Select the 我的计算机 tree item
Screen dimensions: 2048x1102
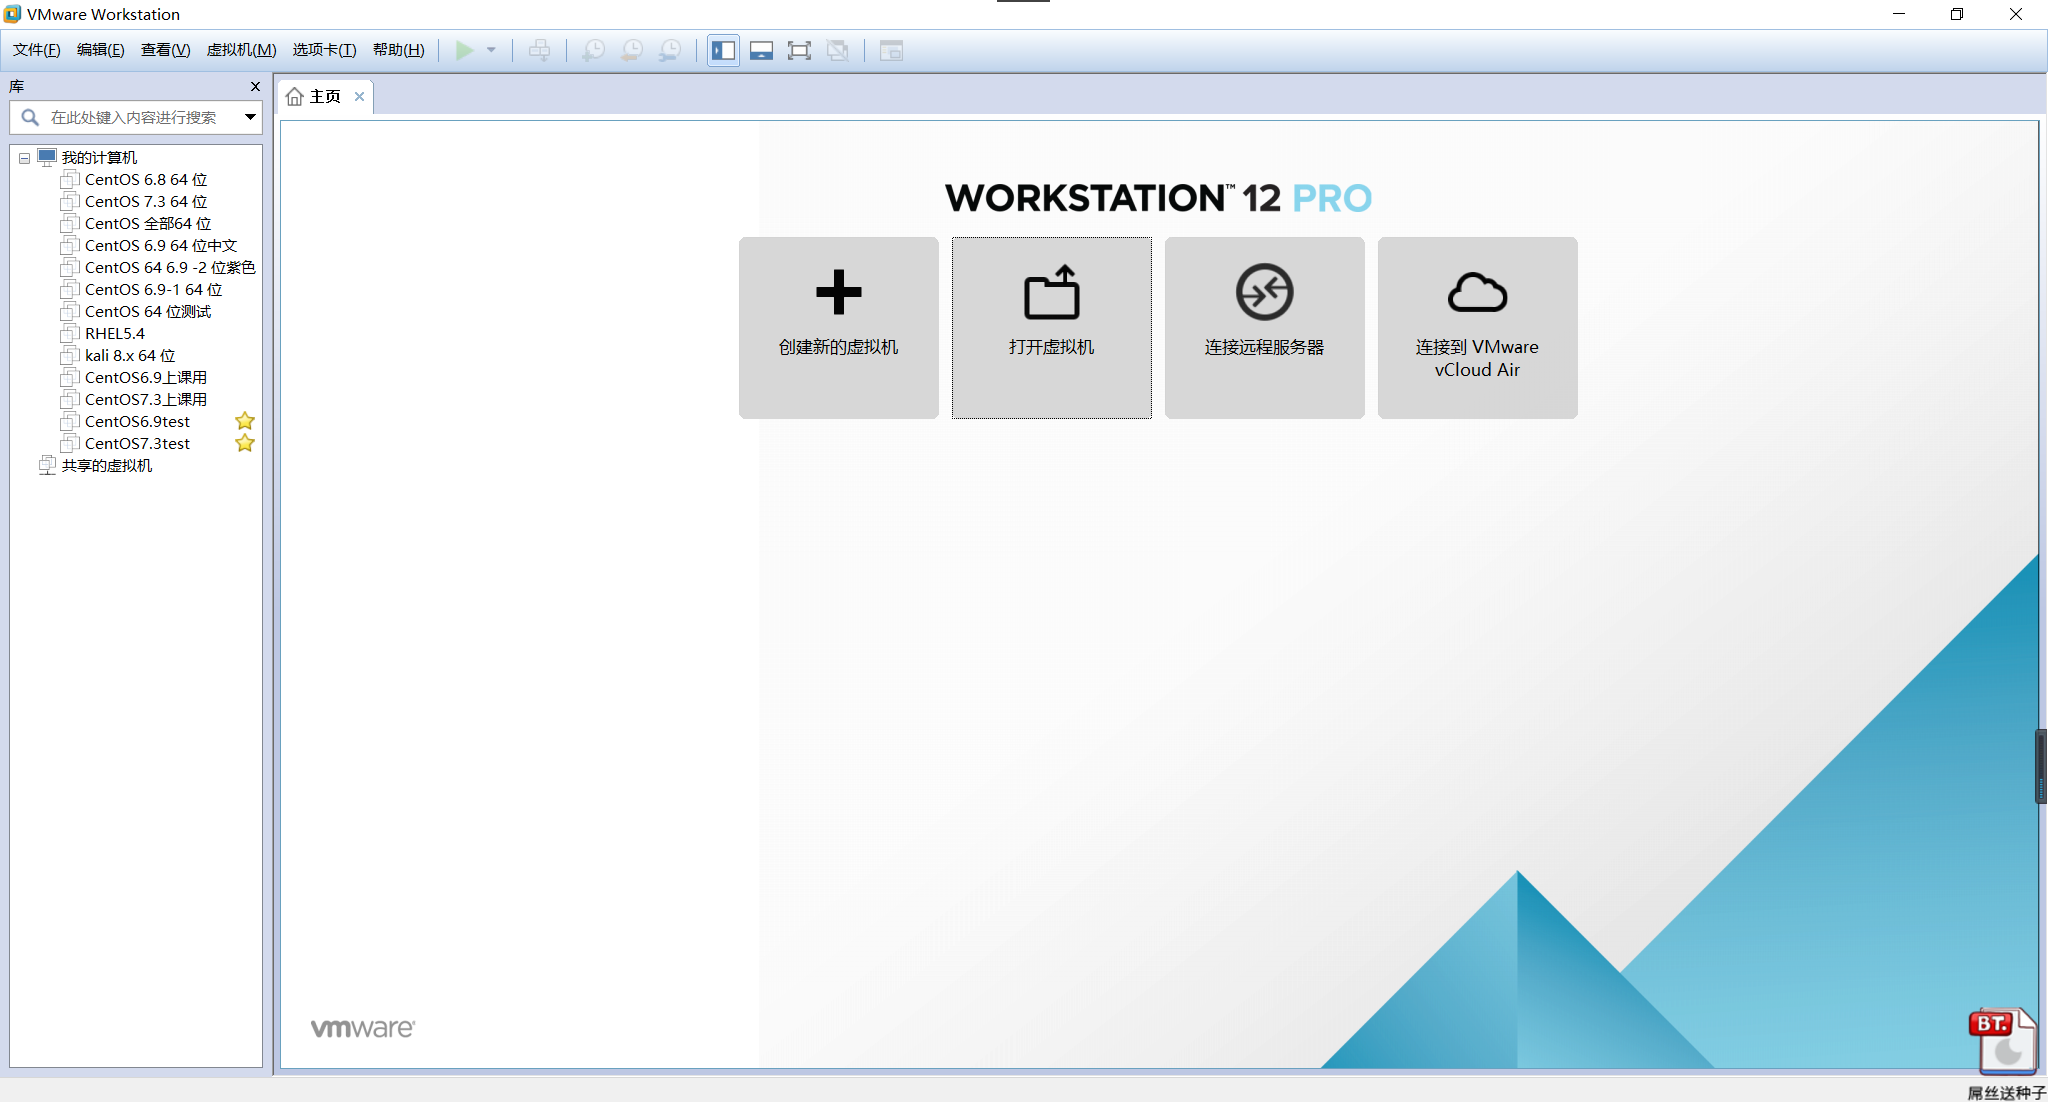pos(99,158)
